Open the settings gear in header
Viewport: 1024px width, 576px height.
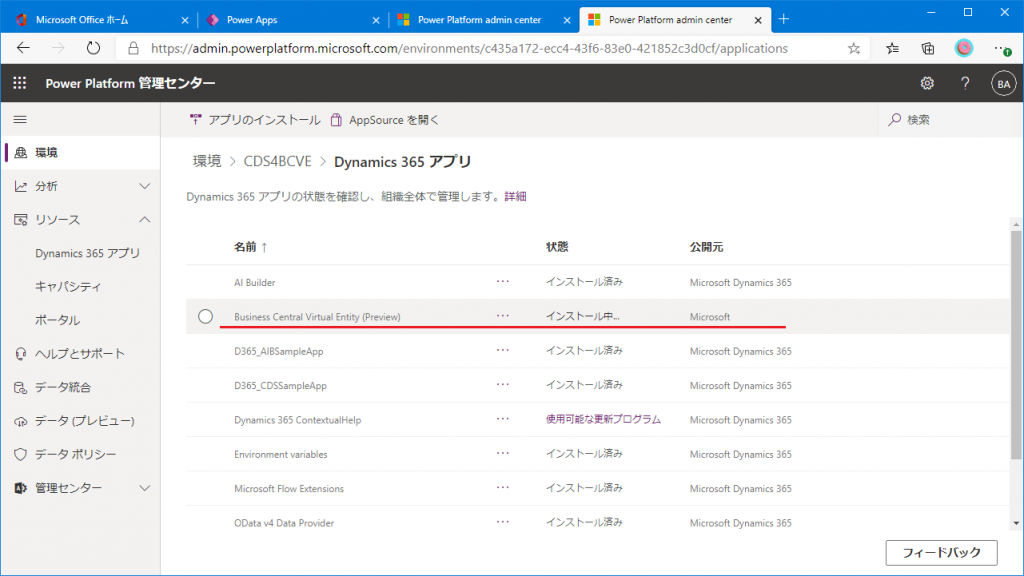pyautogui.click(x=927, y=83)
